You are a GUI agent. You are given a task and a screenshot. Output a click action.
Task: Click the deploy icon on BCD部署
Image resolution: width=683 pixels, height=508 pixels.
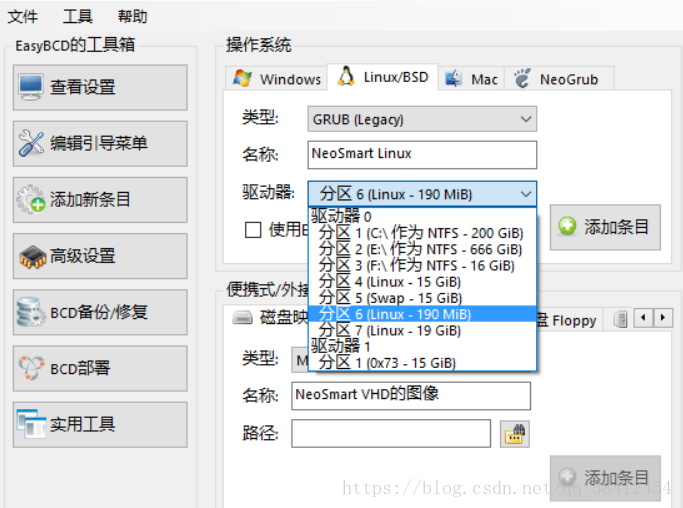(x=31, y=368)
